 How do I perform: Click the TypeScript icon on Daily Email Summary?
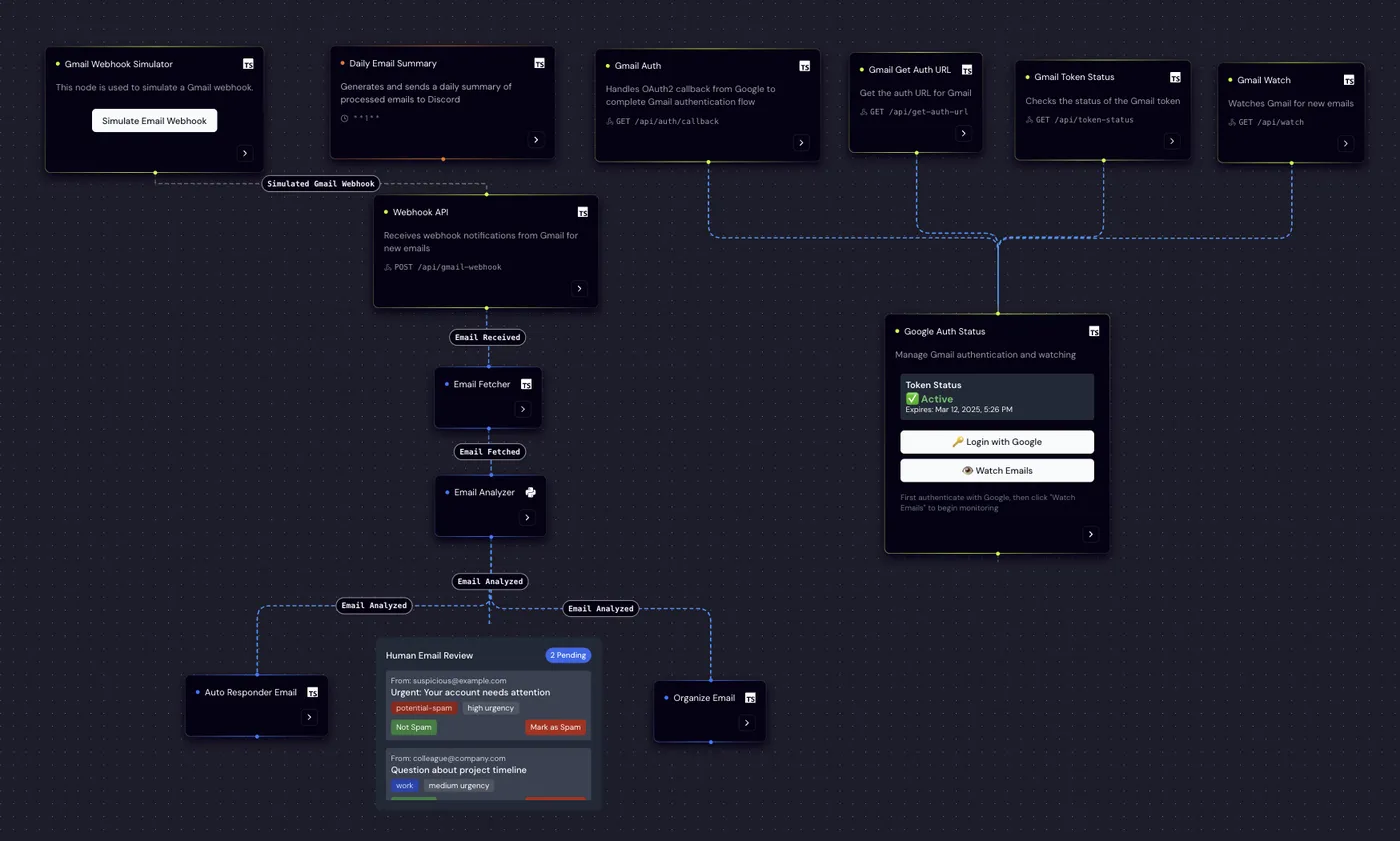[539, 63]
